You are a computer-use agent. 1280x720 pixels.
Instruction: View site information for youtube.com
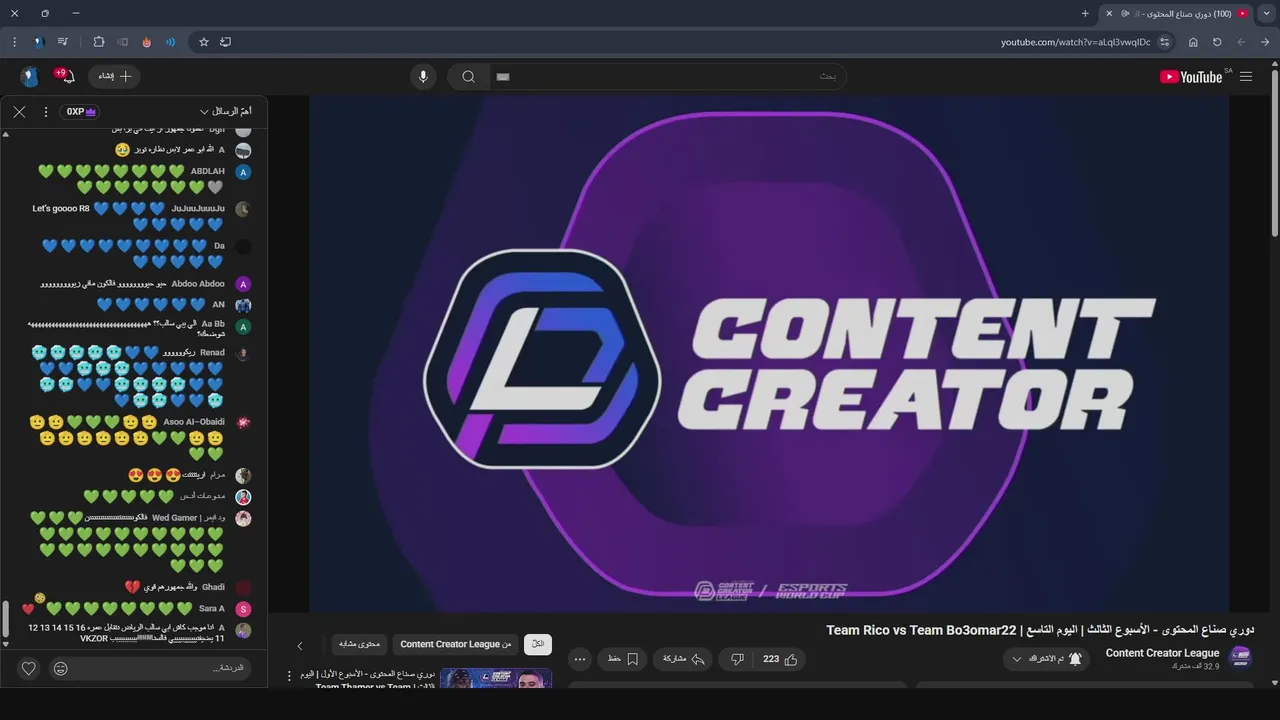[x=1165, y=42]
